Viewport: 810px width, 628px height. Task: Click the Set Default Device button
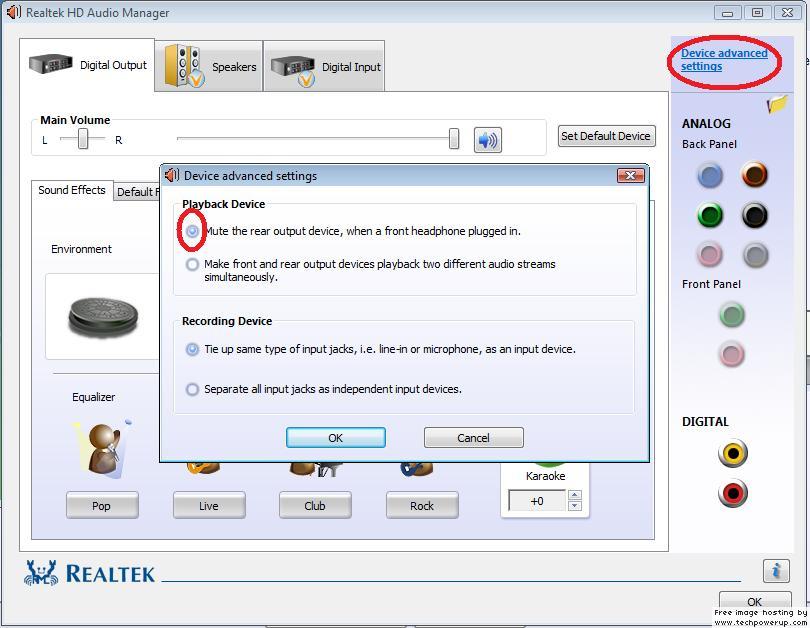606,136
